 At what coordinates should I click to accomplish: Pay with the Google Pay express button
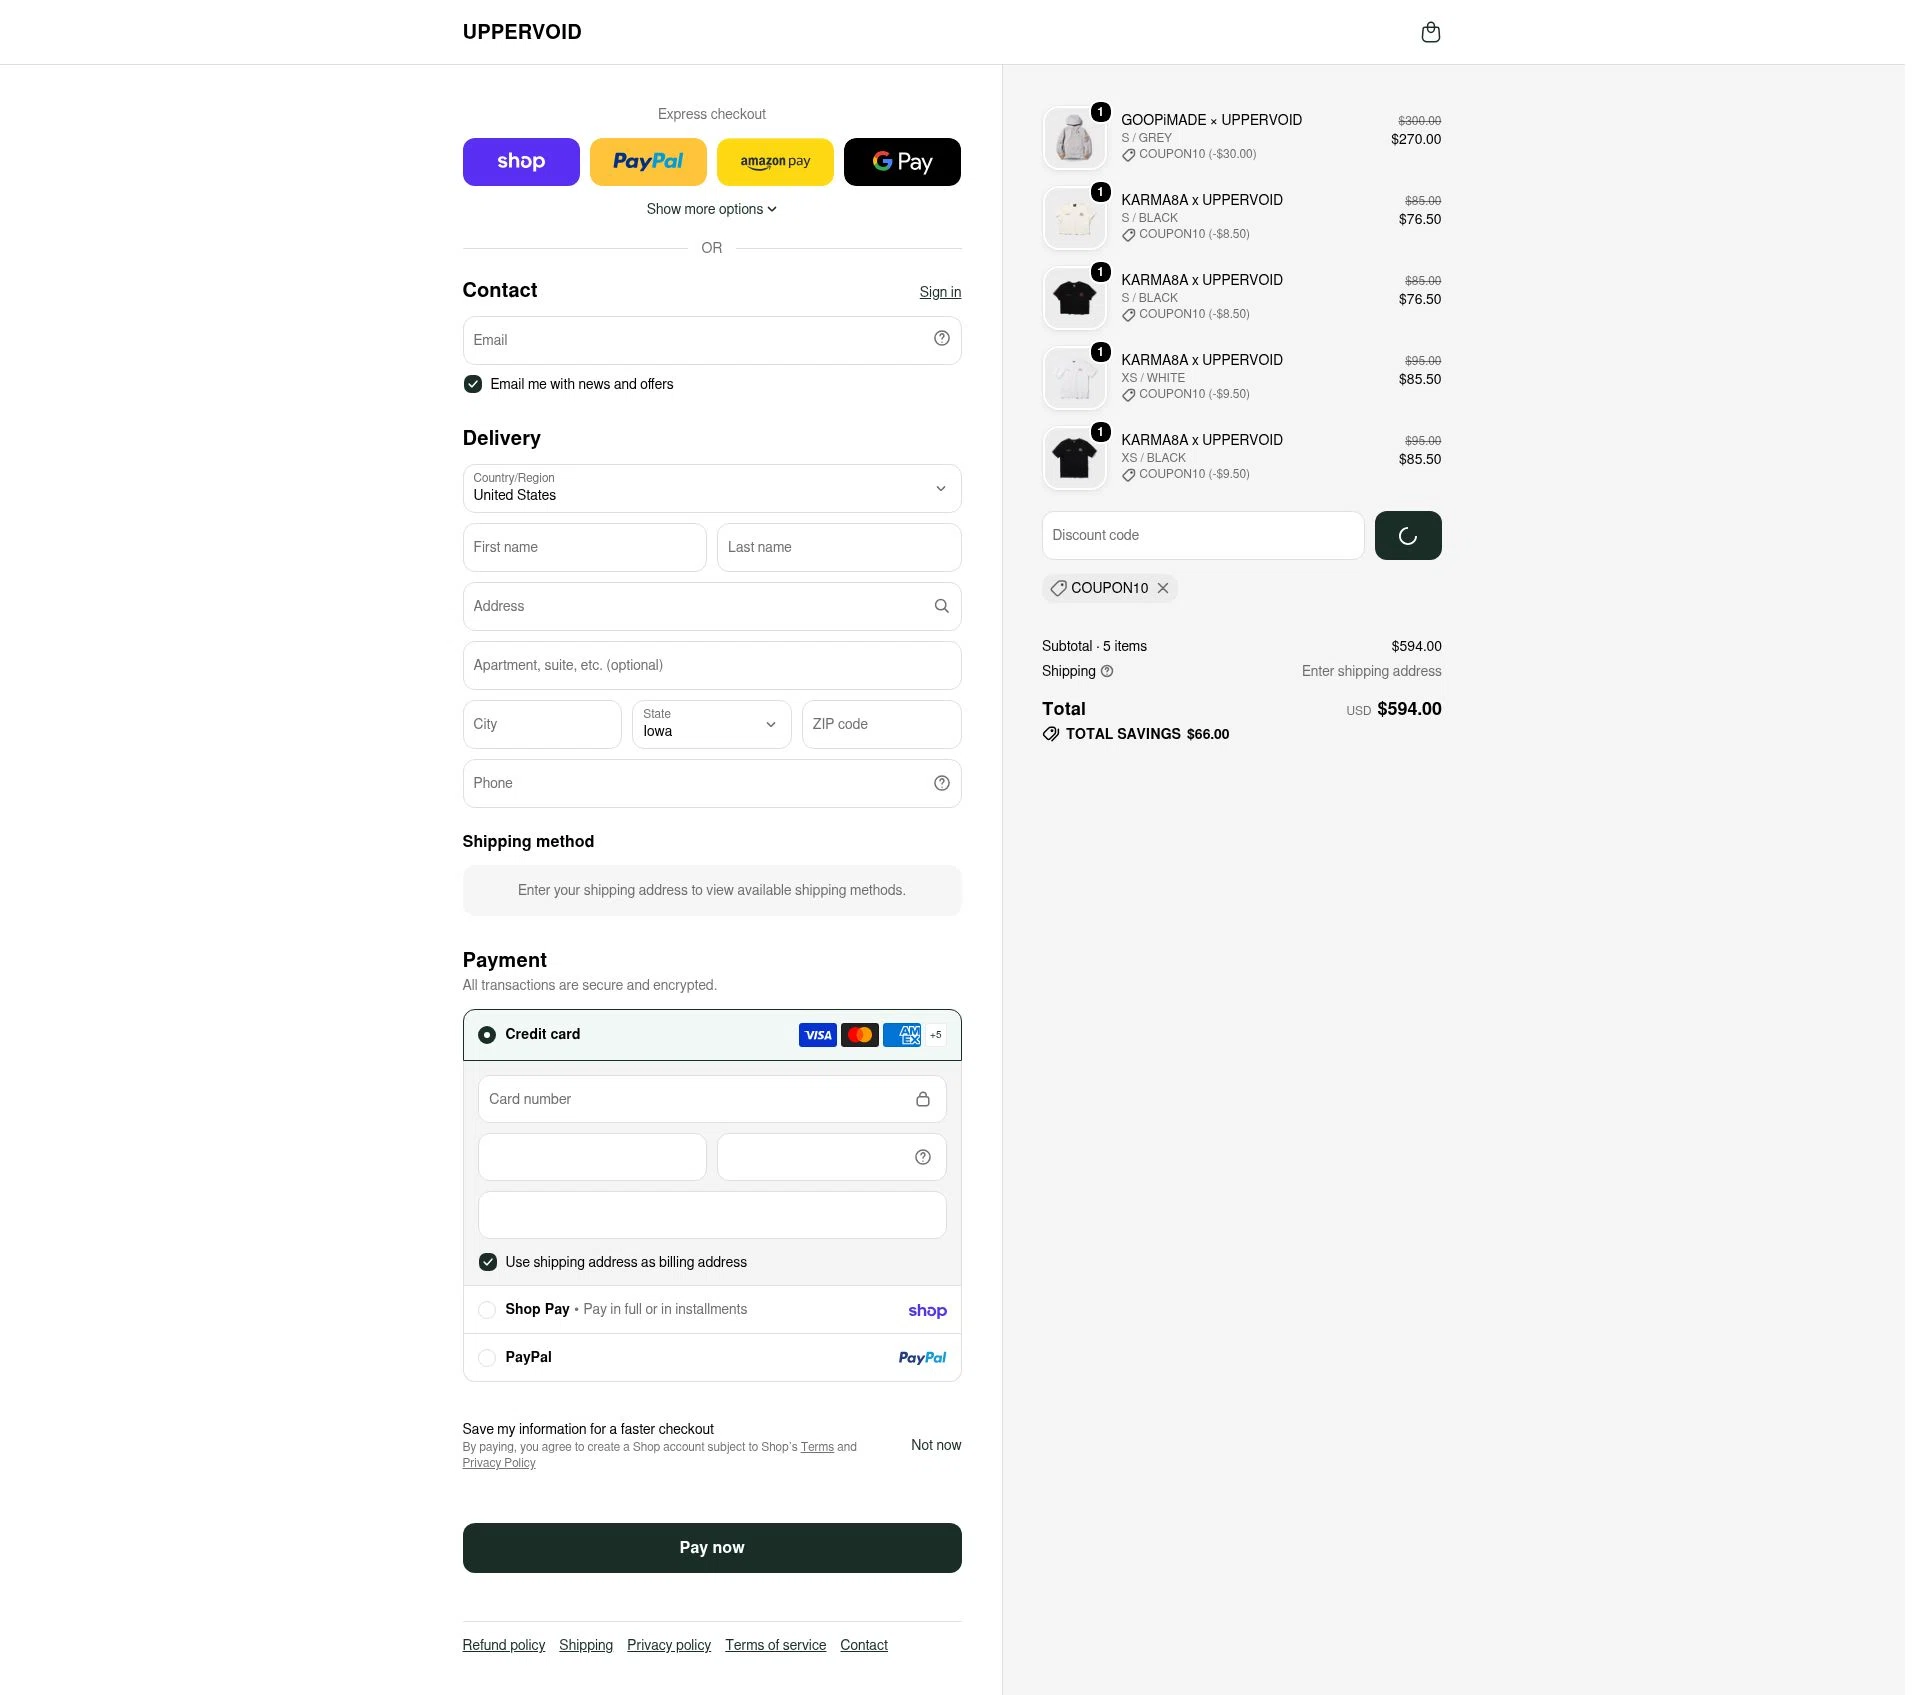click(901, 162)
